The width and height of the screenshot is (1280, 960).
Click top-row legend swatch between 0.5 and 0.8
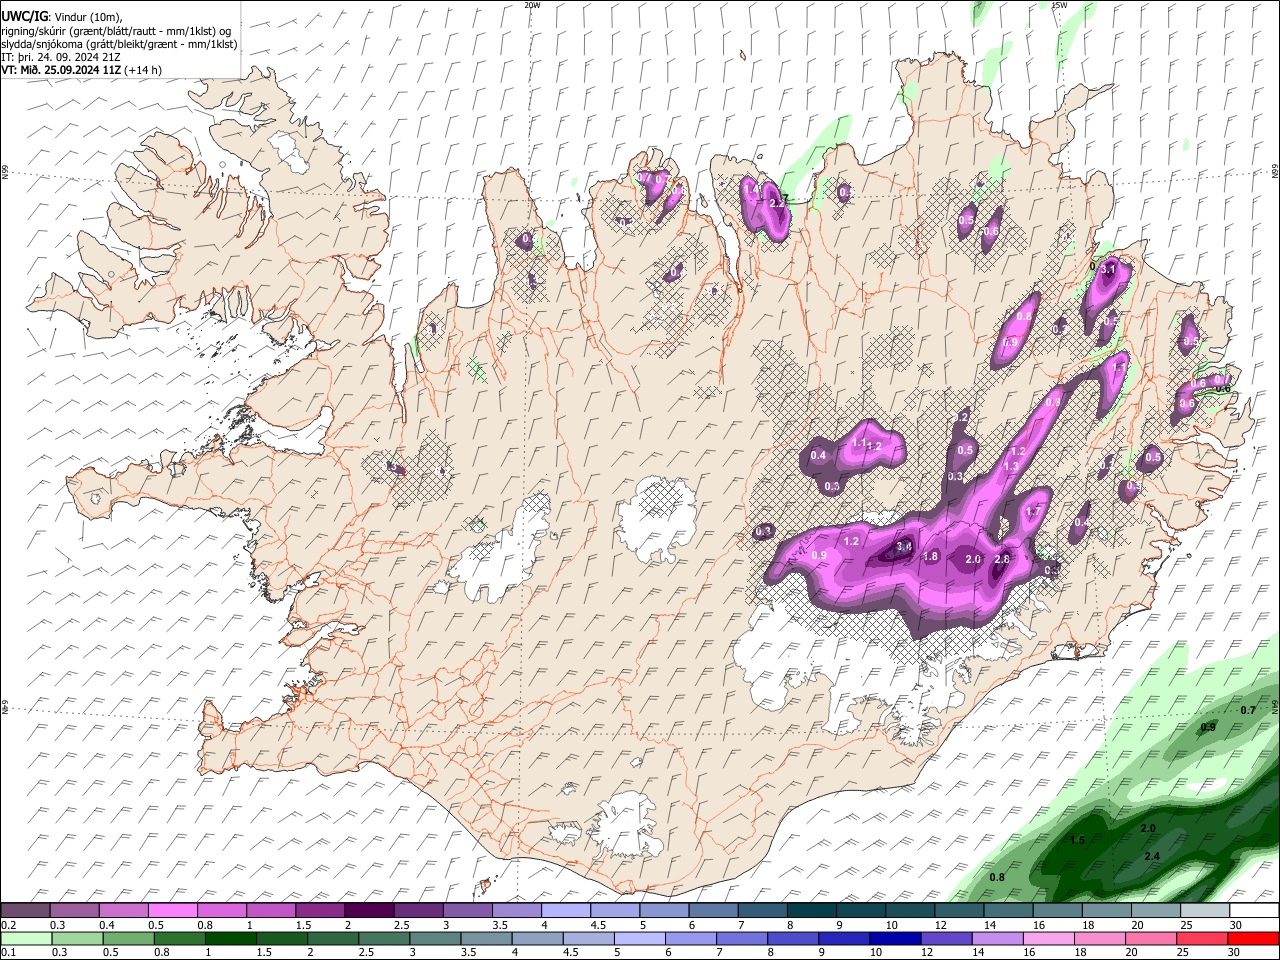[173, 911]
